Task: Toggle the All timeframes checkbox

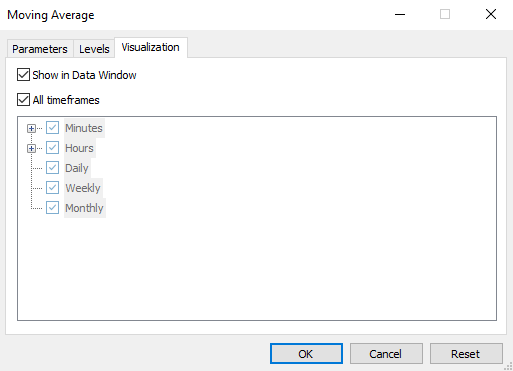Action: [x=23, y=100]
